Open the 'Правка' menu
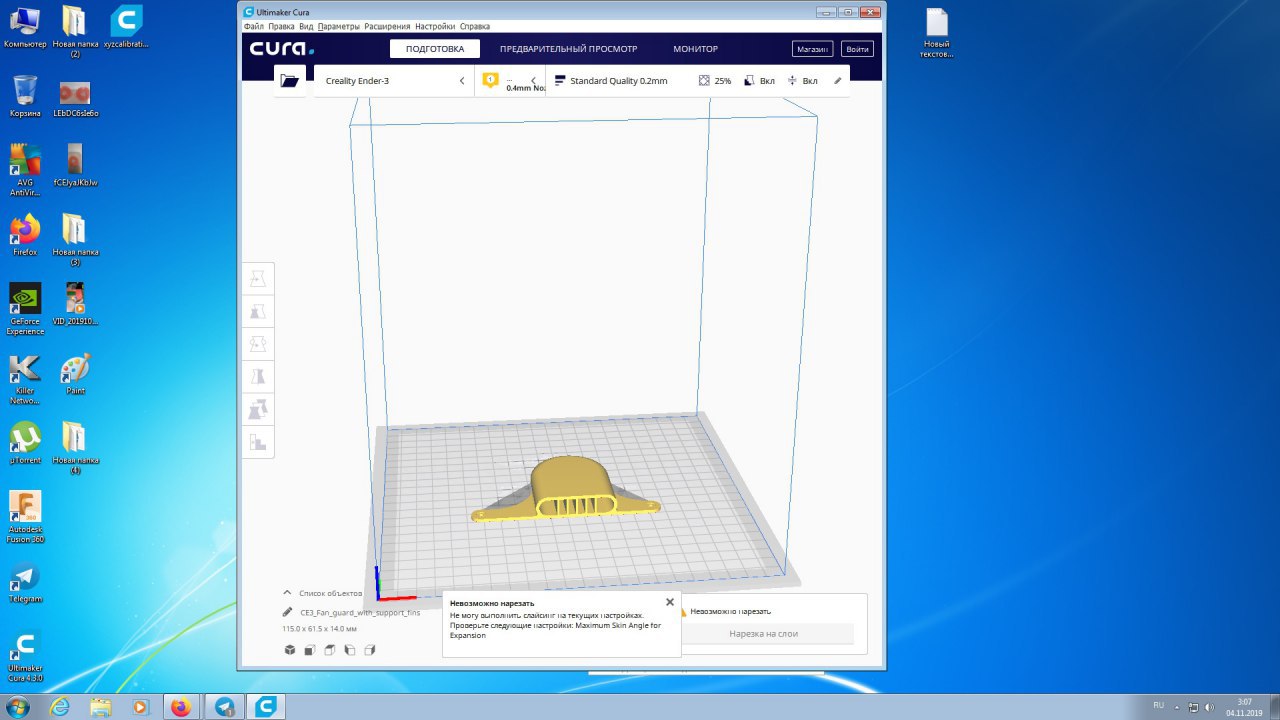Screen dimensions: 1280x720 click(x=281, y=26)
